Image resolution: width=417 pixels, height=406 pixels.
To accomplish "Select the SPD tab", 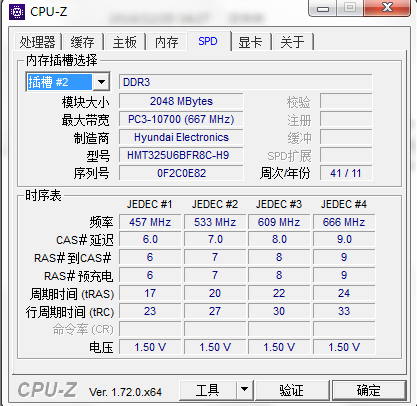I will tap(208, 41).
